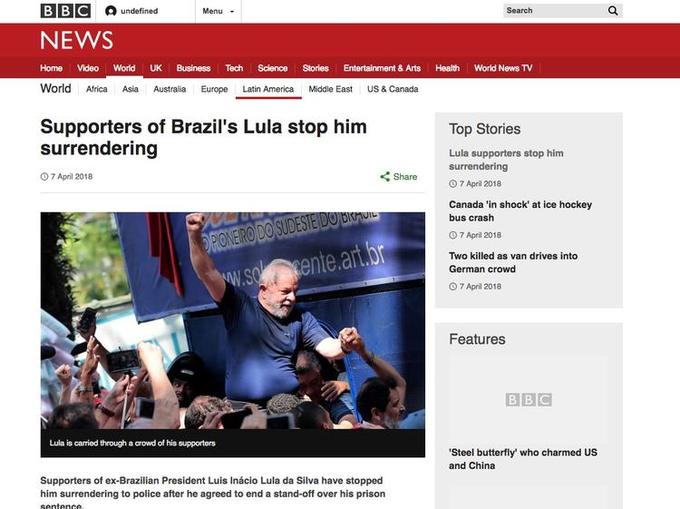Focus the Search input field

554,10
